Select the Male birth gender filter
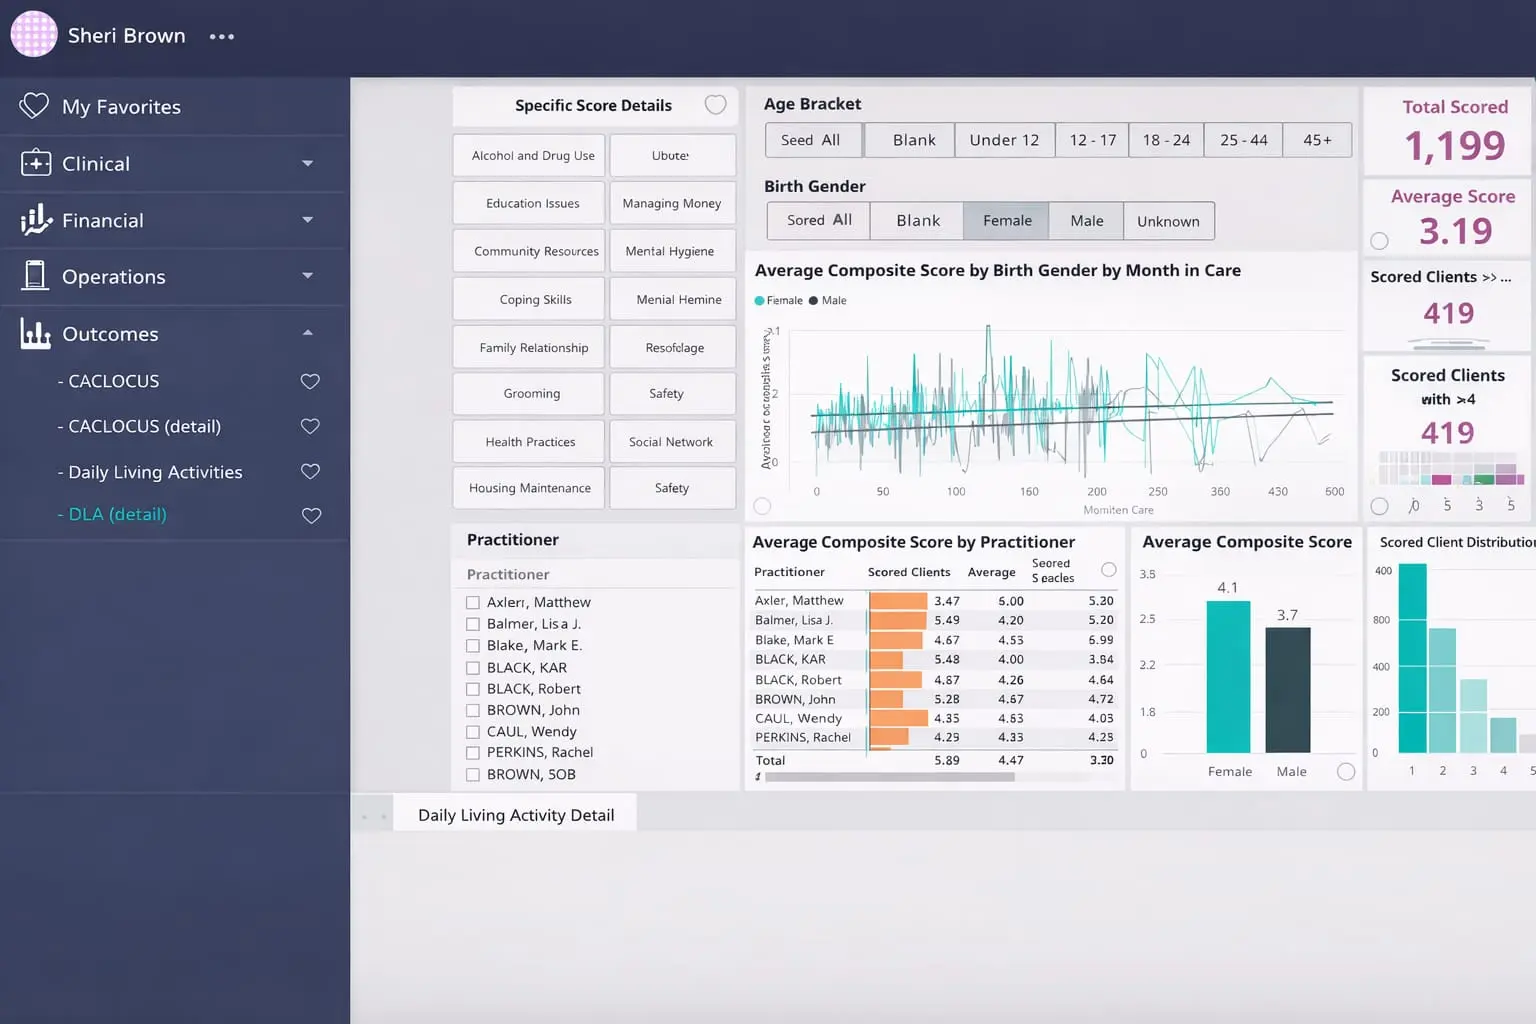This screenshot has width=1536, height=1024. tap(1086, 220)
